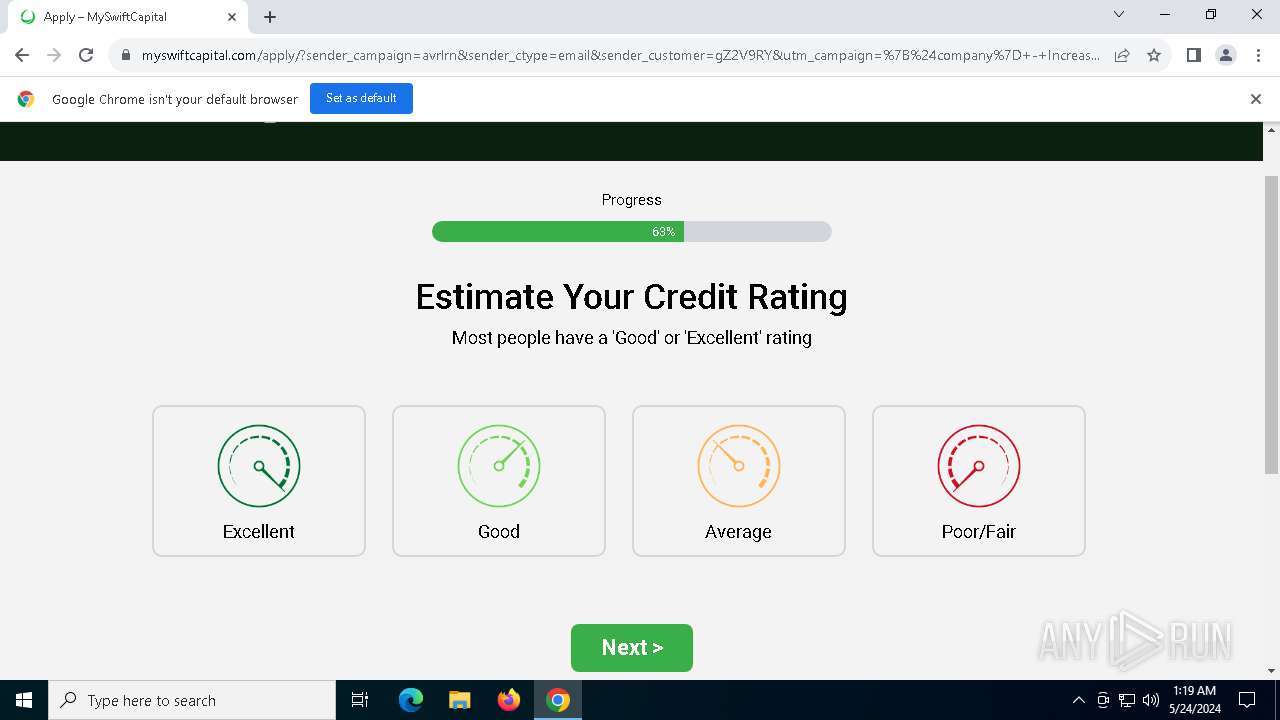Choose the Average rating label

pos(738,532)
